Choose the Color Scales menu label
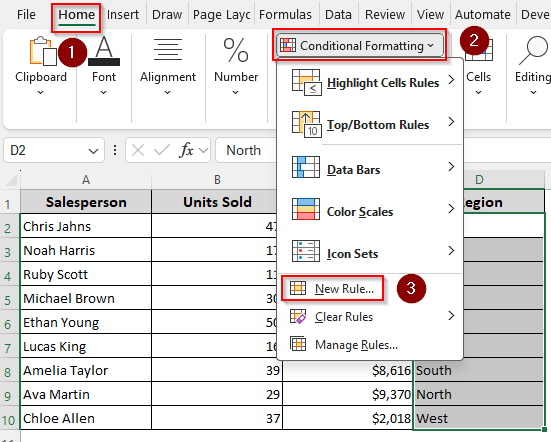The image size is (551, 442). point(360,212)
